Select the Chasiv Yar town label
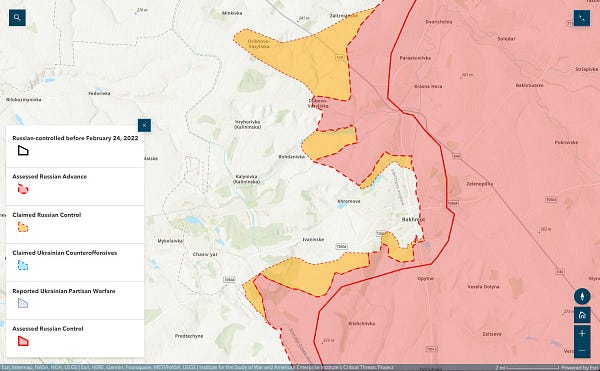 pyautogui.click(x=205, y=254)
